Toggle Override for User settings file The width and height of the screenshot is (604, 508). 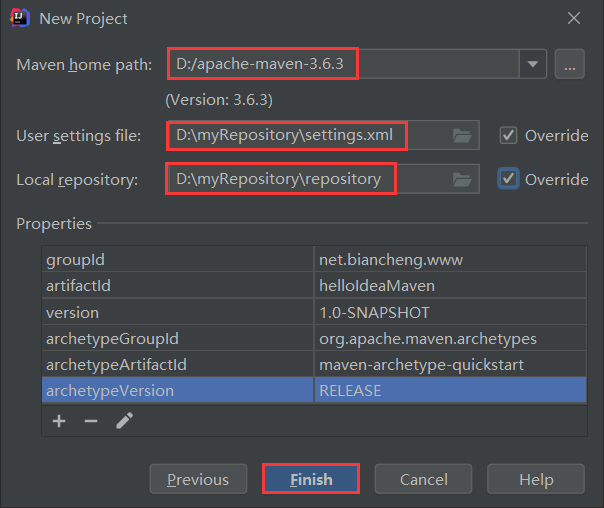coord(508,136)
